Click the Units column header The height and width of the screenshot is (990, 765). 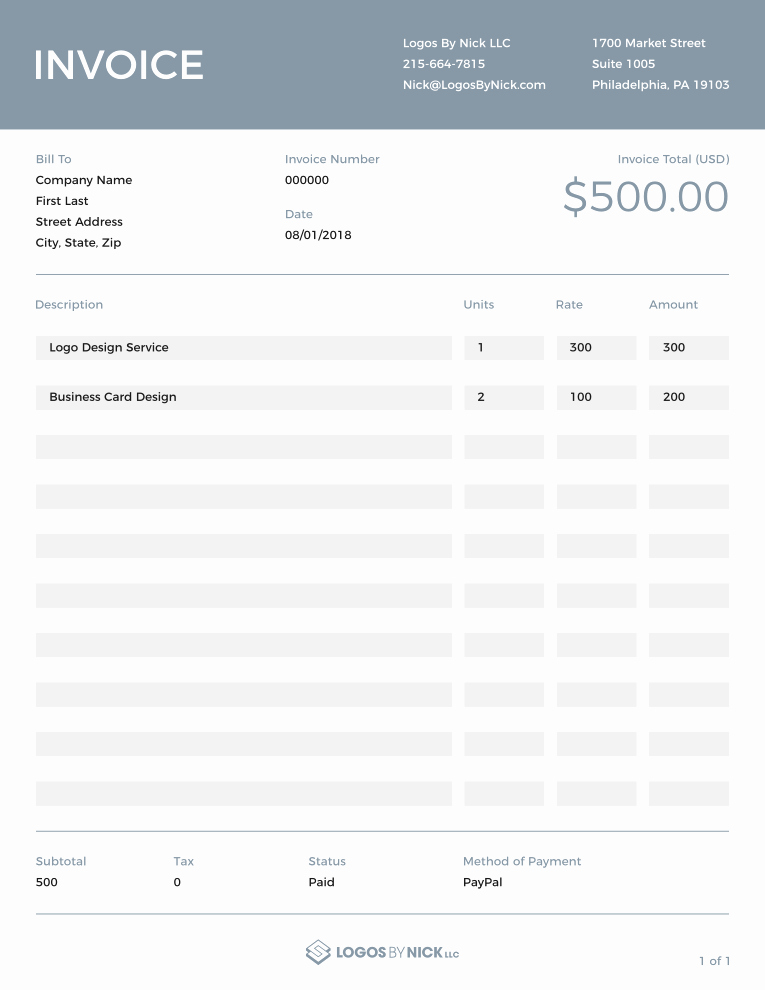coord(478,304)
